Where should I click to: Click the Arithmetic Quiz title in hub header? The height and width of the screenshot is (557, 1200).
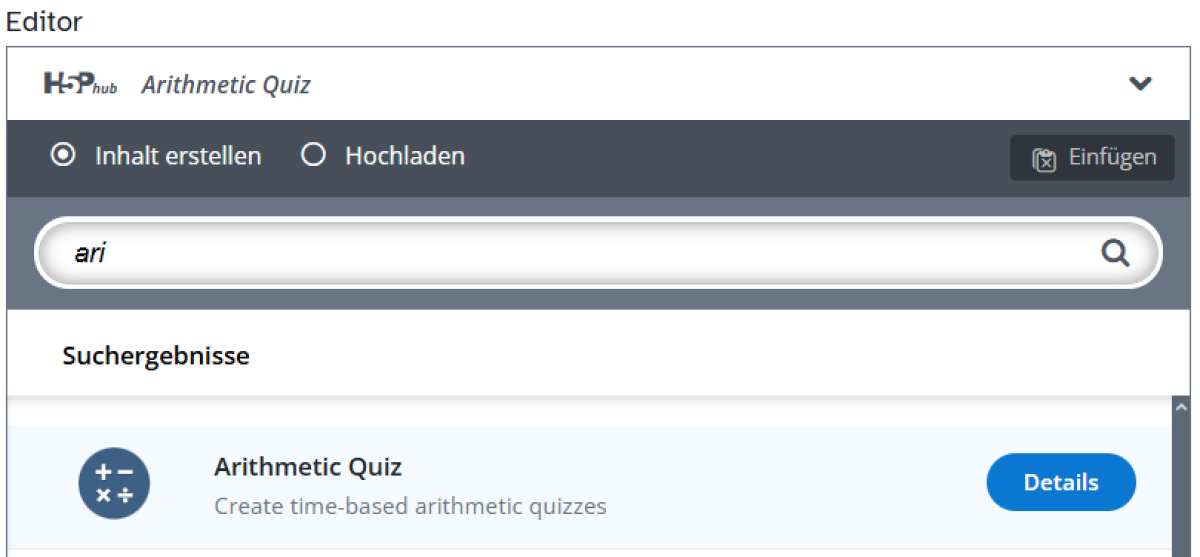(226, 85)
